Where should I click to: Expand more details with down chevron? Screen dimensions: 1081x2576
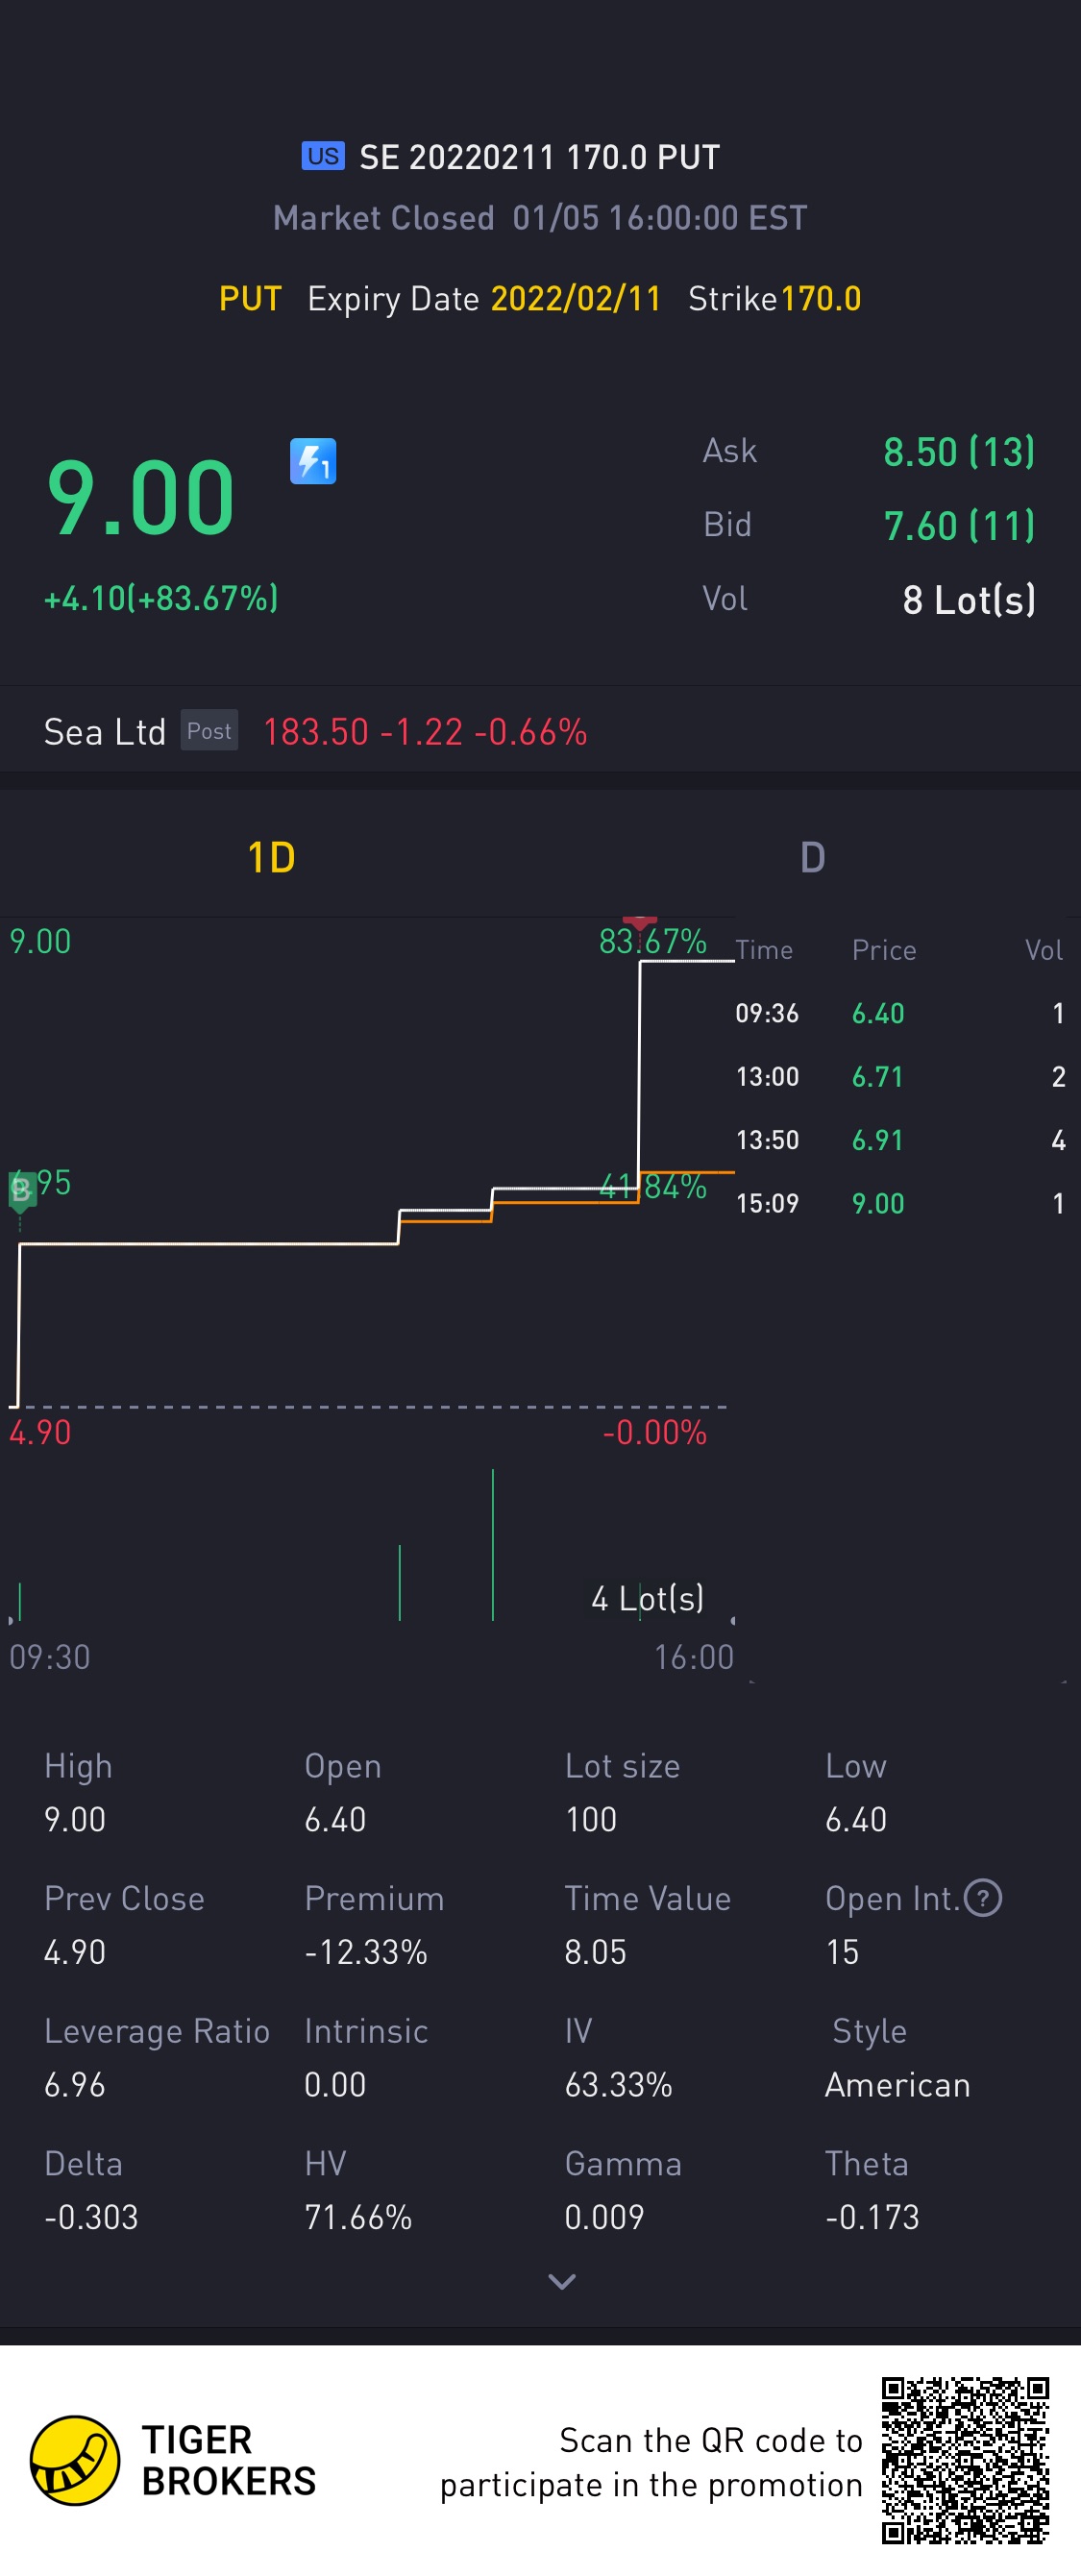click(562, 2281)
